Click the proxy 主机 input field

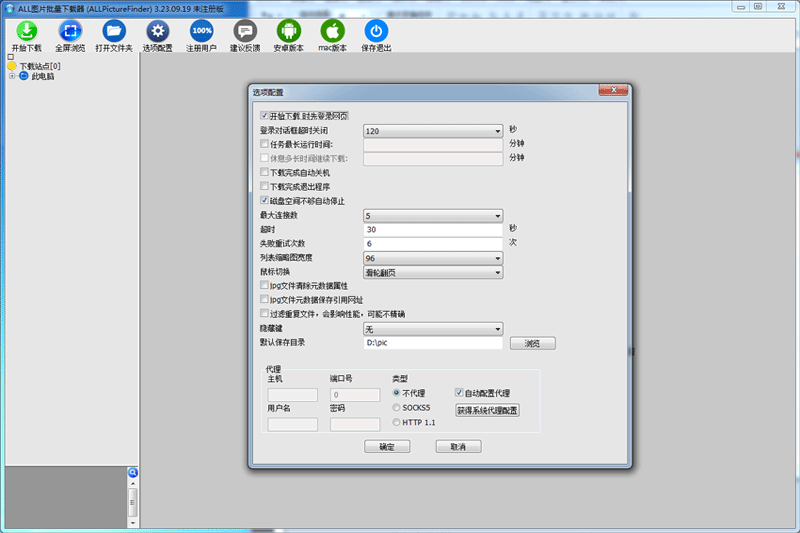292,395
